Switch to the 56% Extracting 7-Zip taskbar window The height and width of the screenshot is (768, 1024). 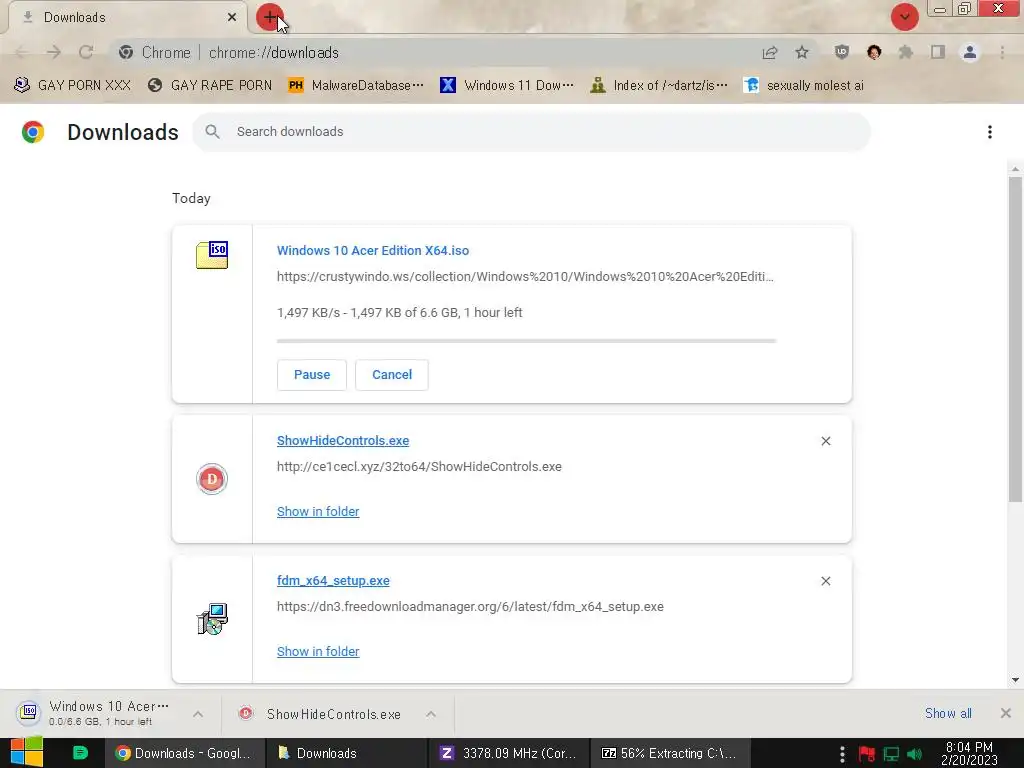pos(670,753)
